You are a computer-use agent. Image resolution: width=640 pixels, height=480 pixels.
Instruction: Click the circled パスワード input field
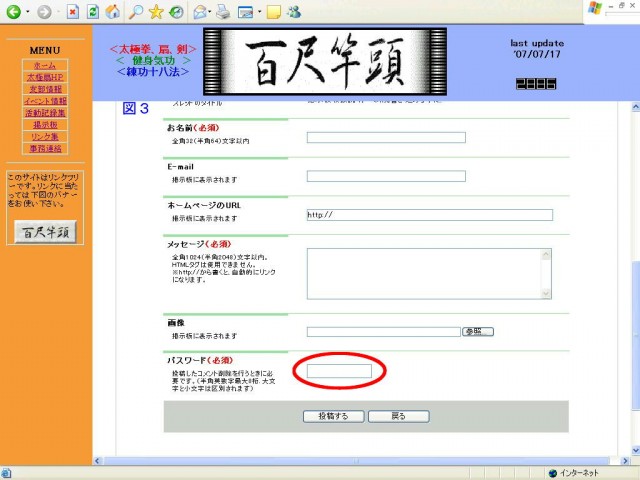coord(339,371)
